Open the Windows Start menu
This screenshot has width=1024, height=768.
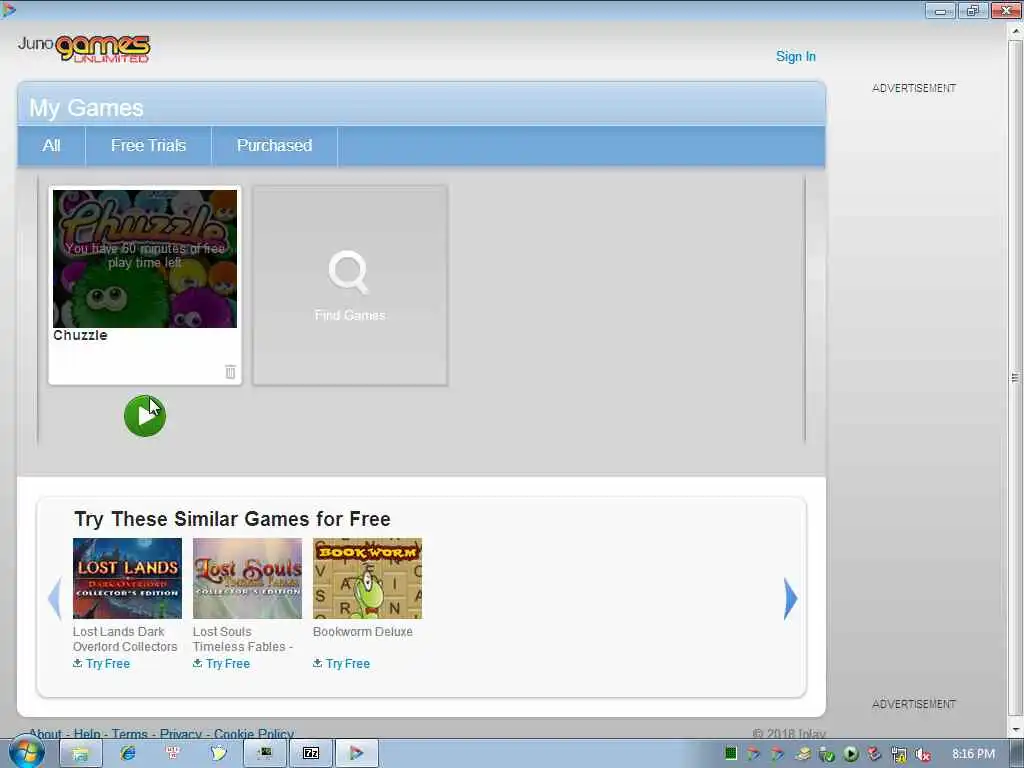coord(27,752)
